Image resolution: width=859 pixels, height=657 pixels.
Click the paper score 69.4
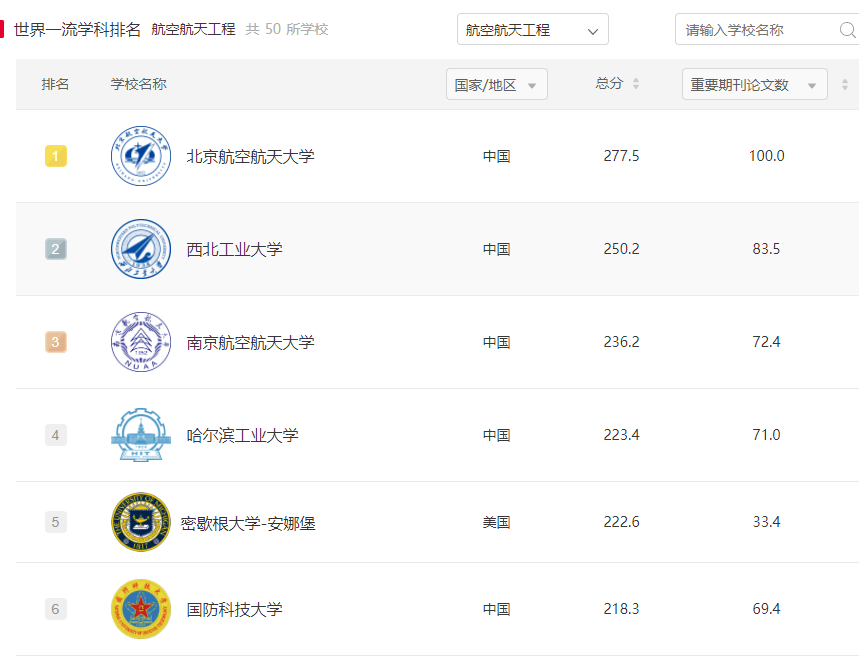tap(766, 609)
